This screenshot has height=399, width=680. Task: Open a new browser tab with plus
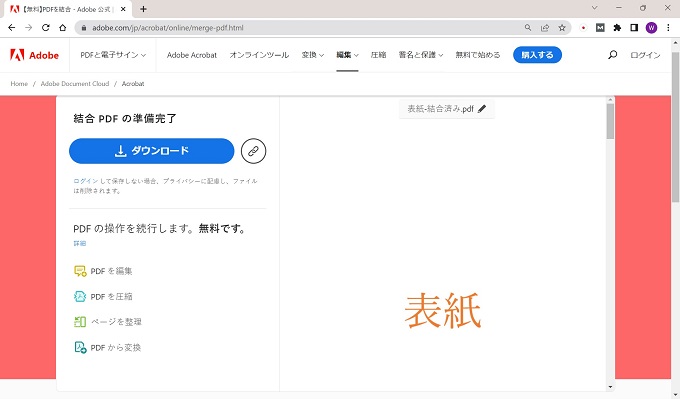click(143, 9)
